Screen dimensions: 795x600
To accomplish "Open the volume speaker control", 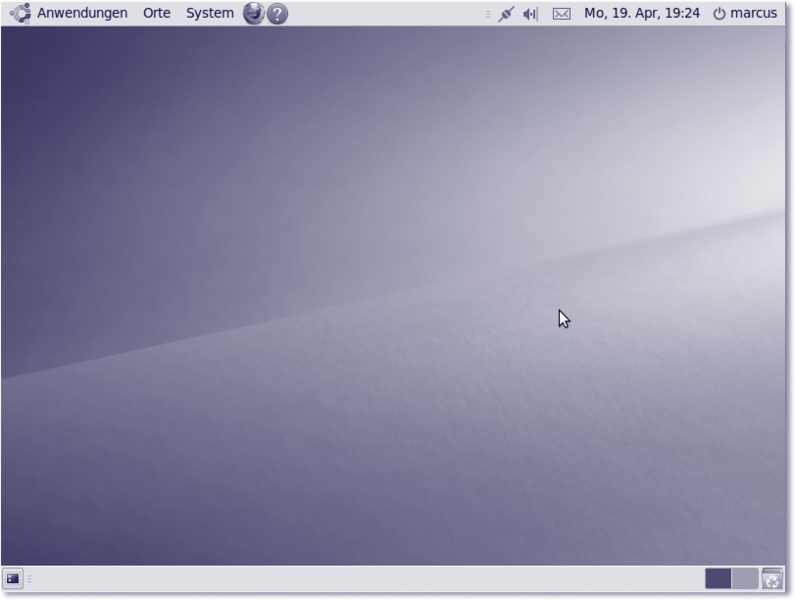I will coord(530,14).
